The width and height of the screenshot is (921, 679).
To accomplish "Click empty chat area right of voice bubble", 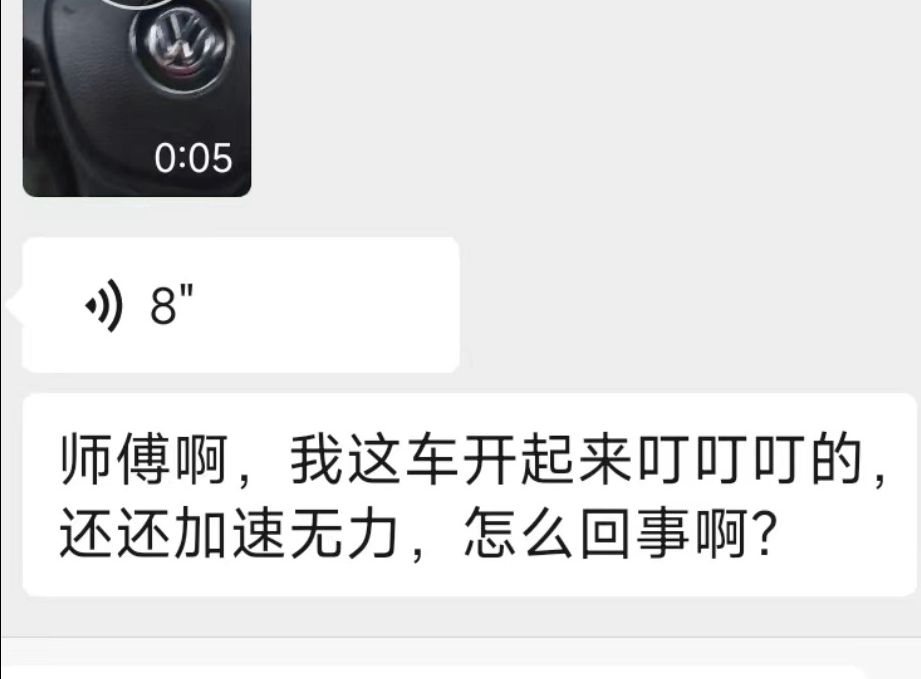I will pyautogui.click(x=687, y=305).
